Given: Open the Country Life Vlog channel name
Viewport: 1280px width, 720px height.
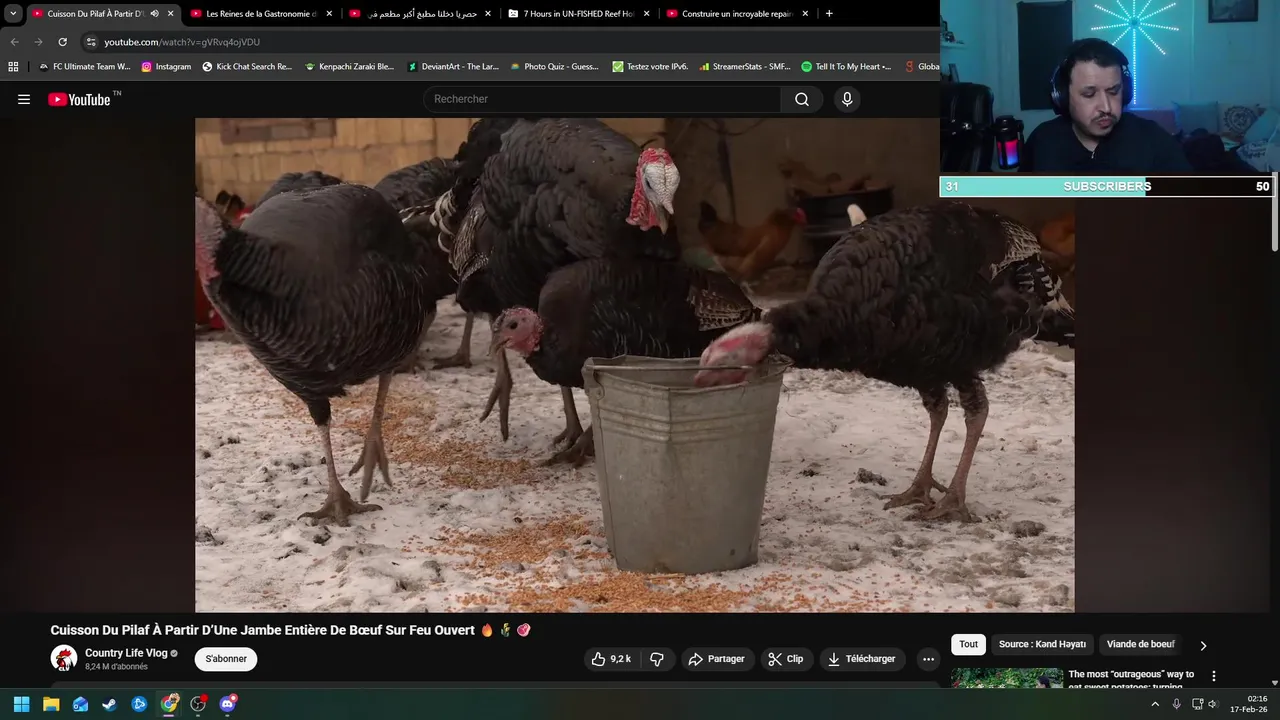Looking at the screenshot, I should [126, 653].
